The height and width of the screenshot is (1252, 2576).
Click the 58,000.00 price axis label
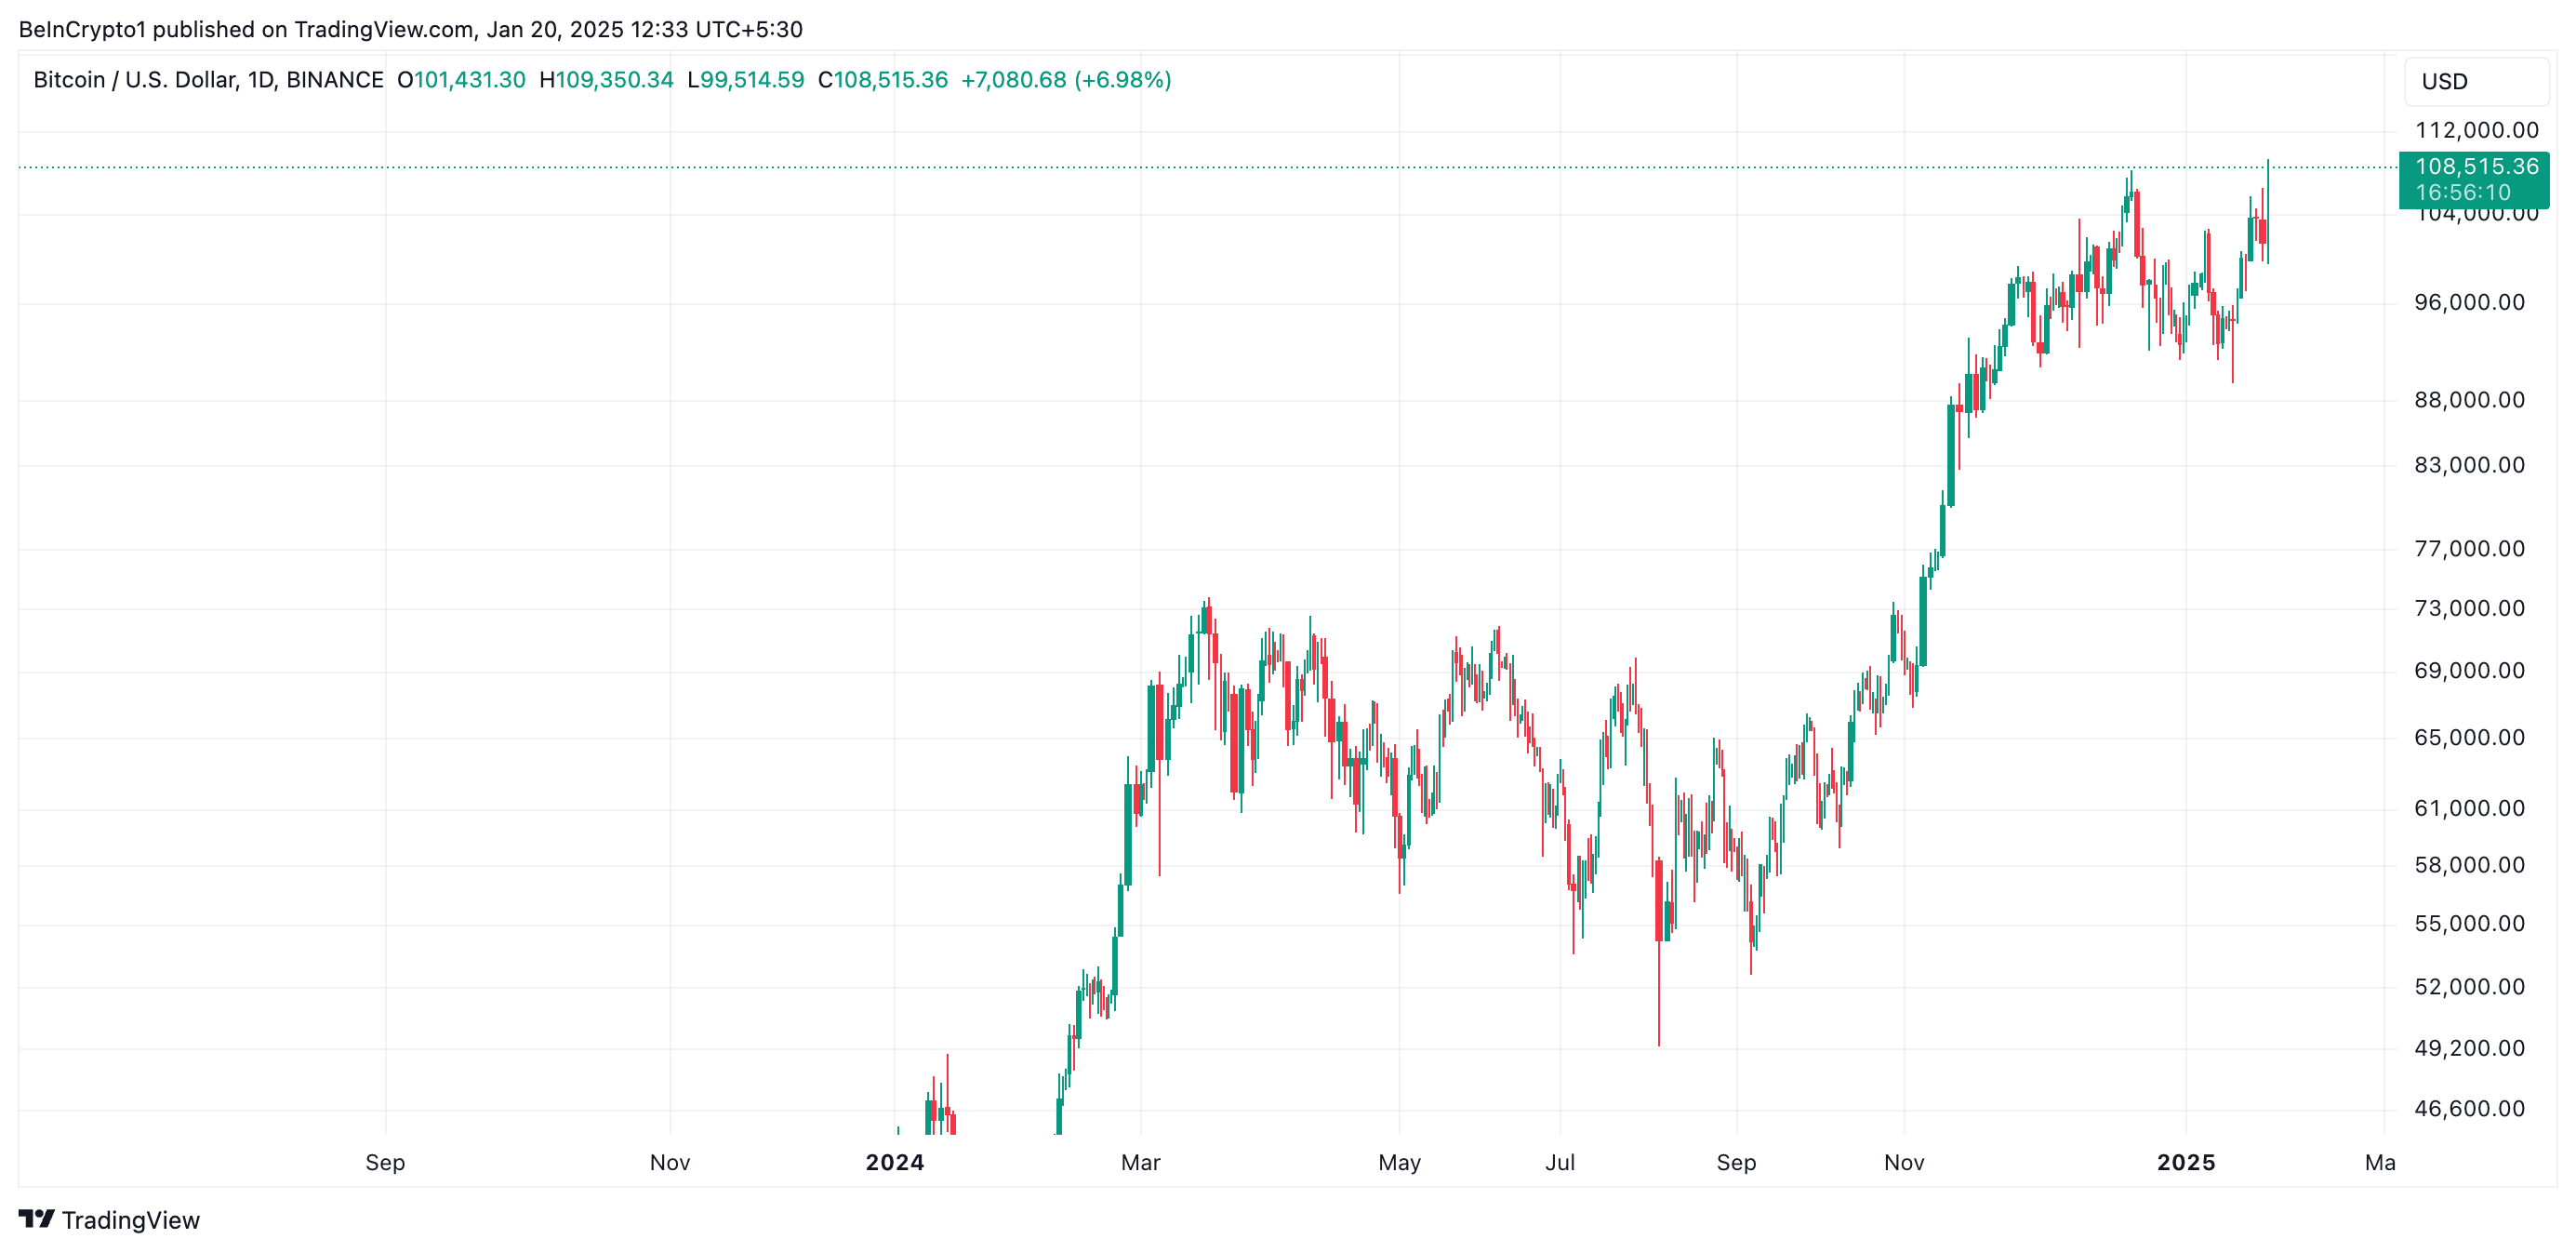pos(2469,865)
